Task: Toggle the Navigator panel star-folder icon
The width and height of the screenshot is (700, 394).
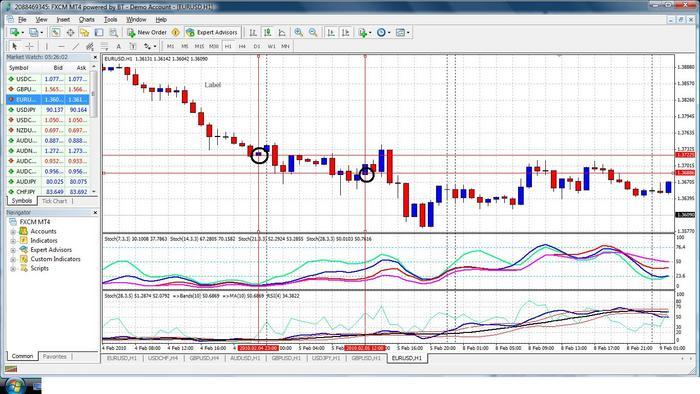Action: [84, 32]
